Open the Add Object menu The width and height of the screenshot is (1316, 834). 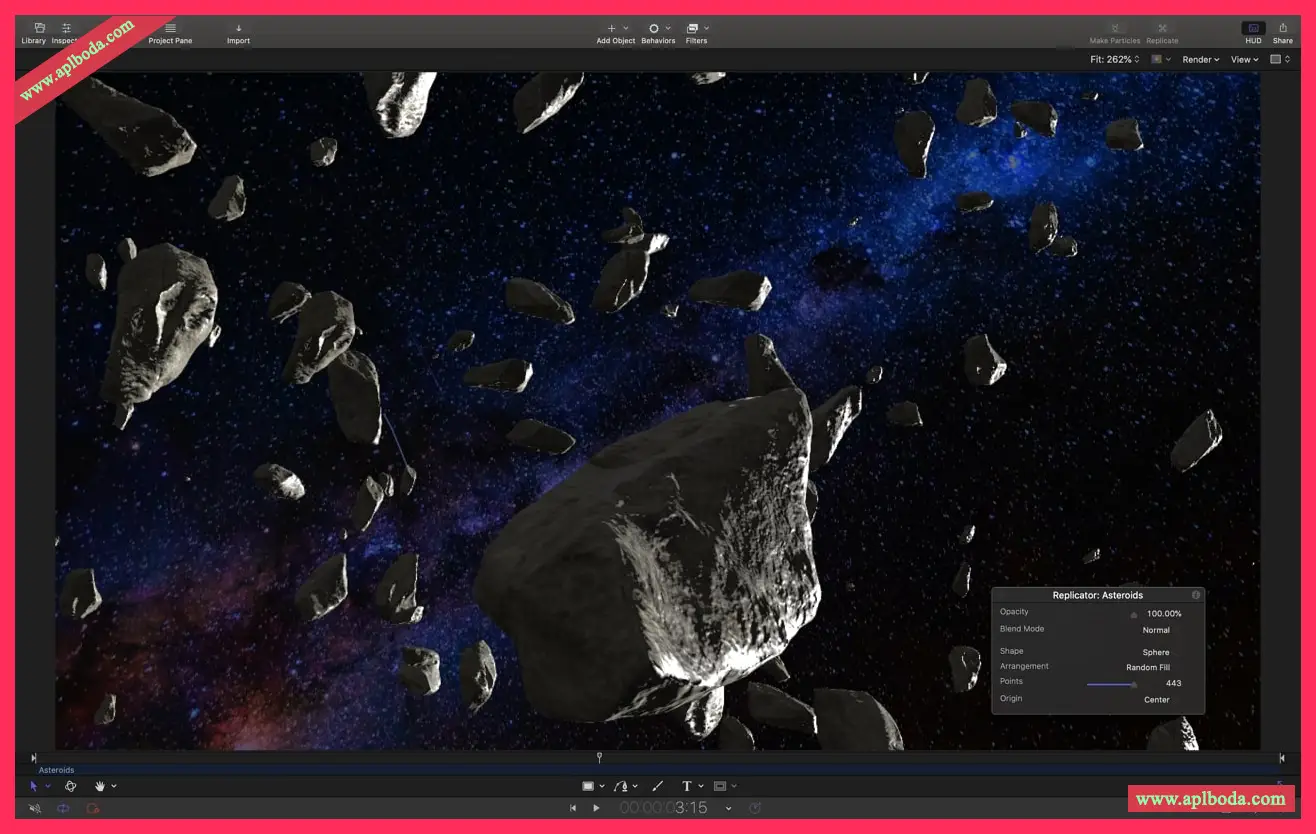pos(615,33)
